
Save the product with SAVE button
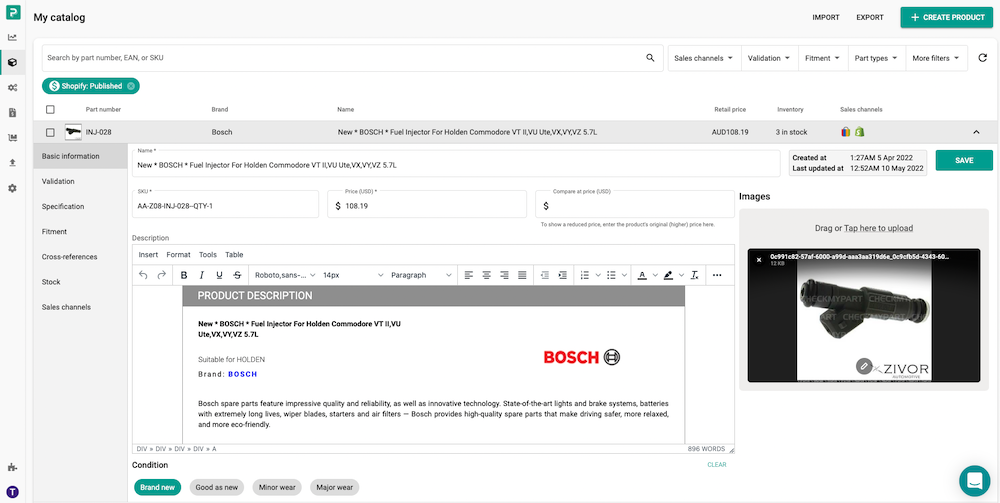coord(964,161)
